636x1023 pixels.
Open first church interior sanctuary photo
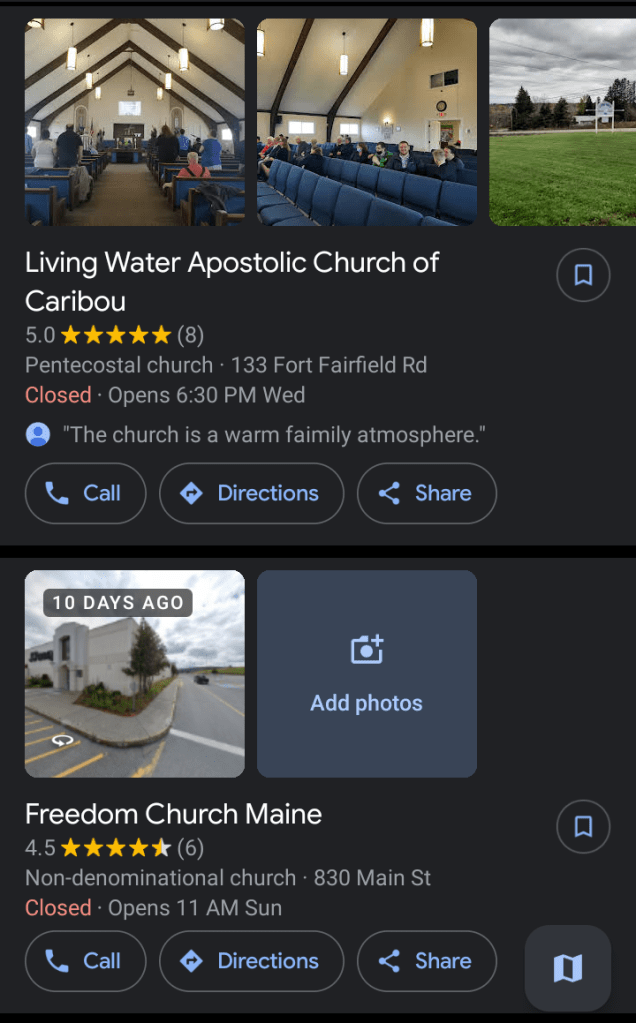pos(135,121)
